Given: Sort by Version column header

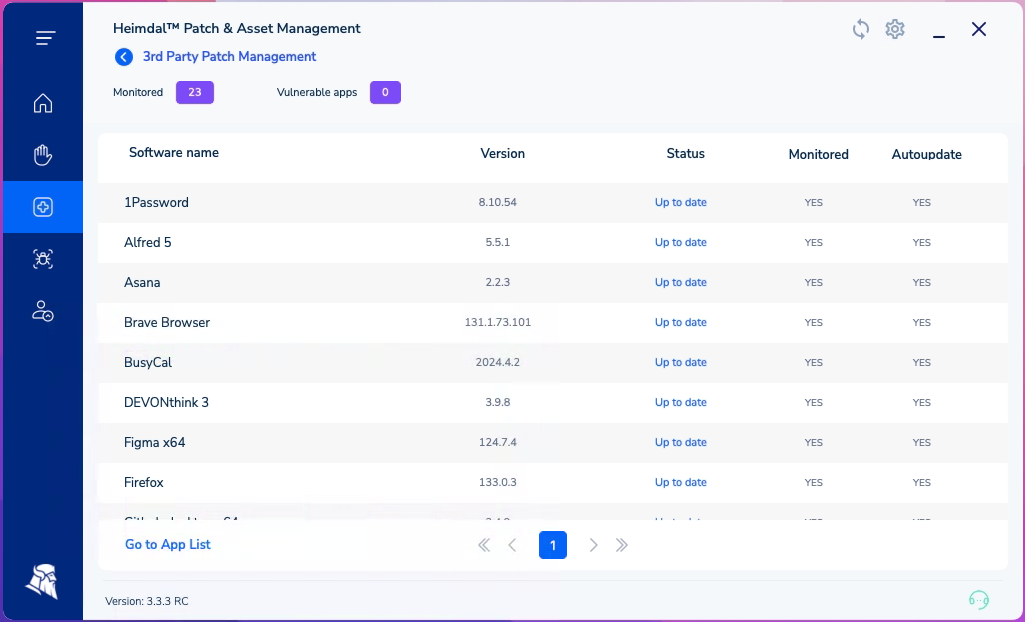Looking at the screenshot, I should [x=503, y=154].
